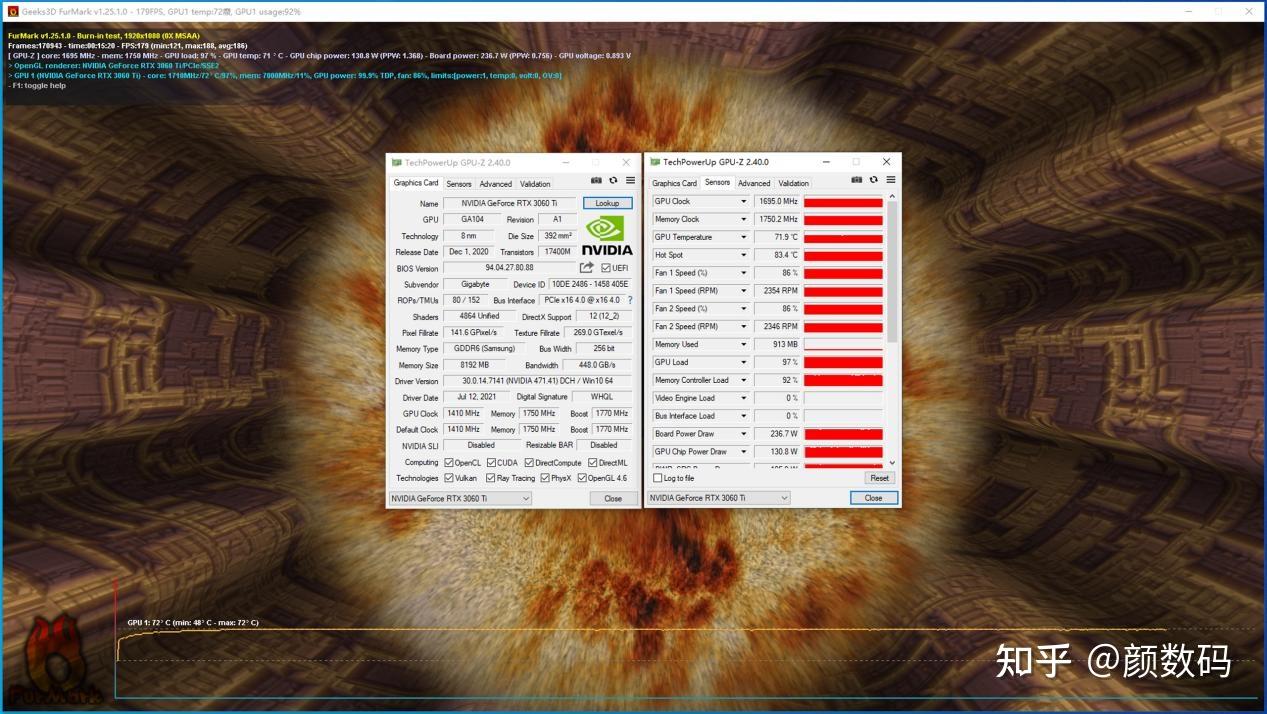The width and height of the screenshot is (1267, 714).
Task: Open the Memory Clock sensor dropdown
Action: click(743, 219)
